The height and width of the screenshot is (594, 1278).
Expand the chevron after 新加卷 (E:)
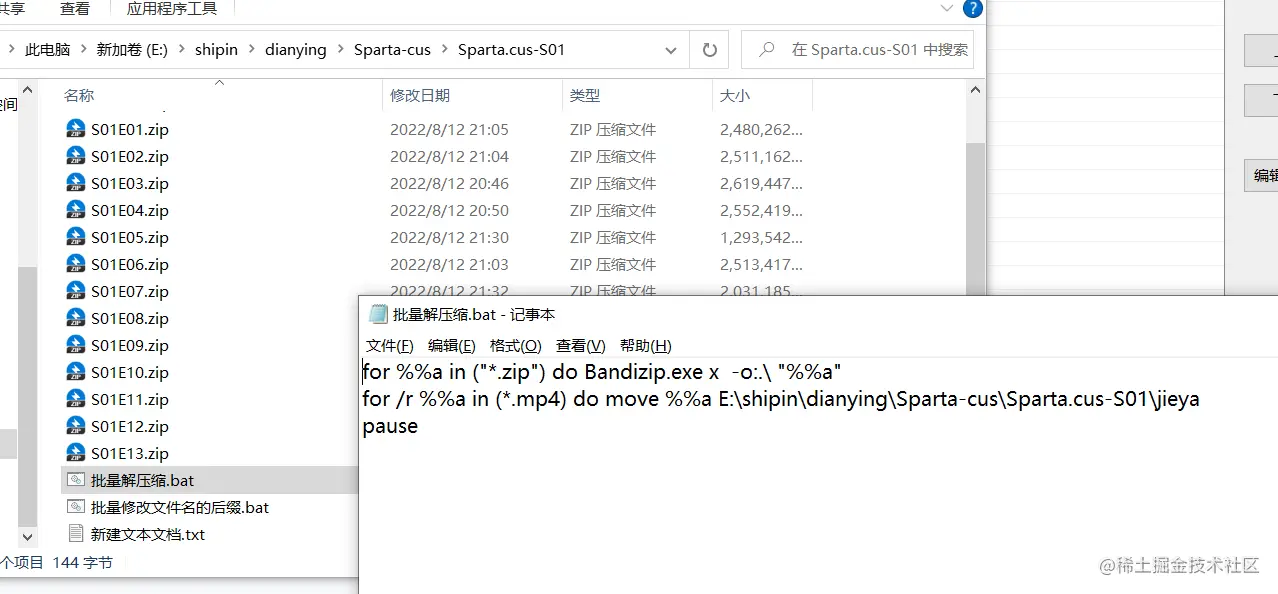182,50
